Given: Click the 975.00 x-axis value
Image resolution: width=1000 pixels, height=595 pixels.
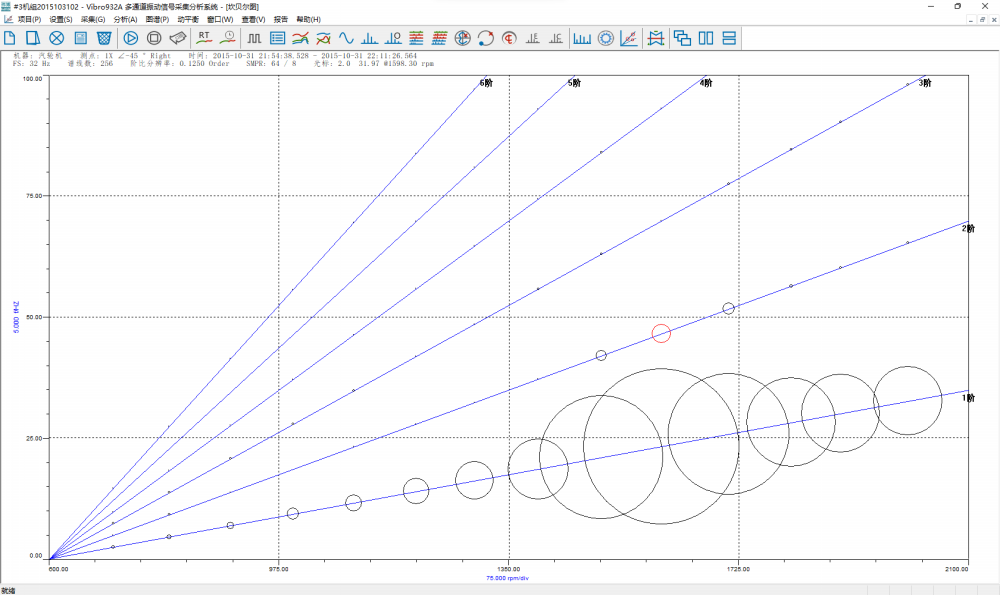Looking at the screenshot, I should [279, 569].
